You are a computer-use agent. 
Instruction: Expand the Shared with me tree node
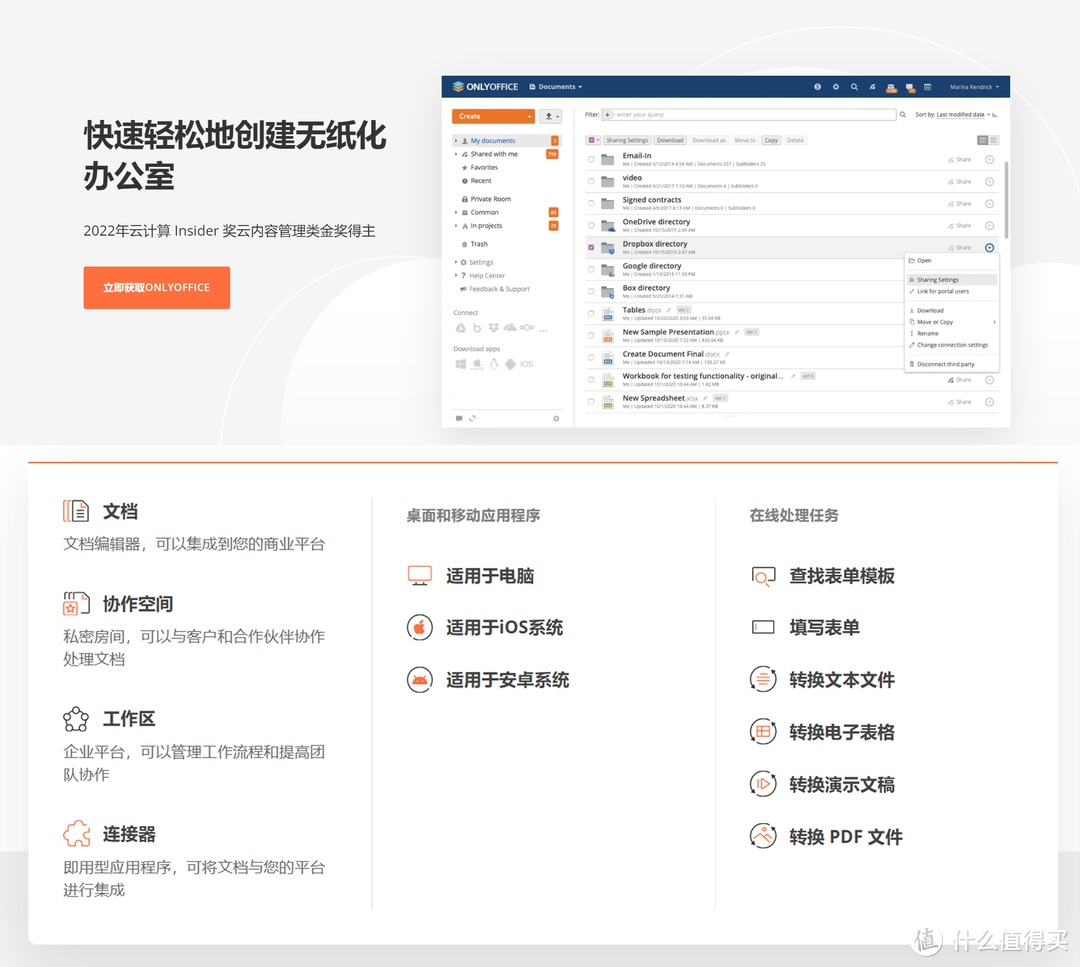coord(456,154)
